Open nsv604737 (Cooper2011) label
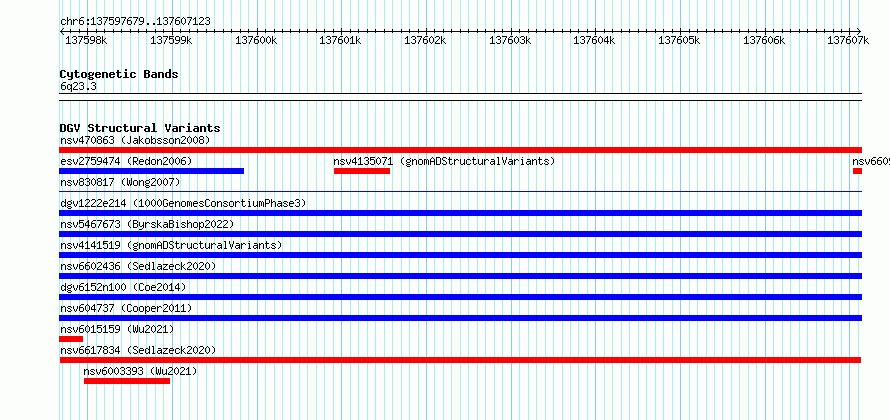 126,308
